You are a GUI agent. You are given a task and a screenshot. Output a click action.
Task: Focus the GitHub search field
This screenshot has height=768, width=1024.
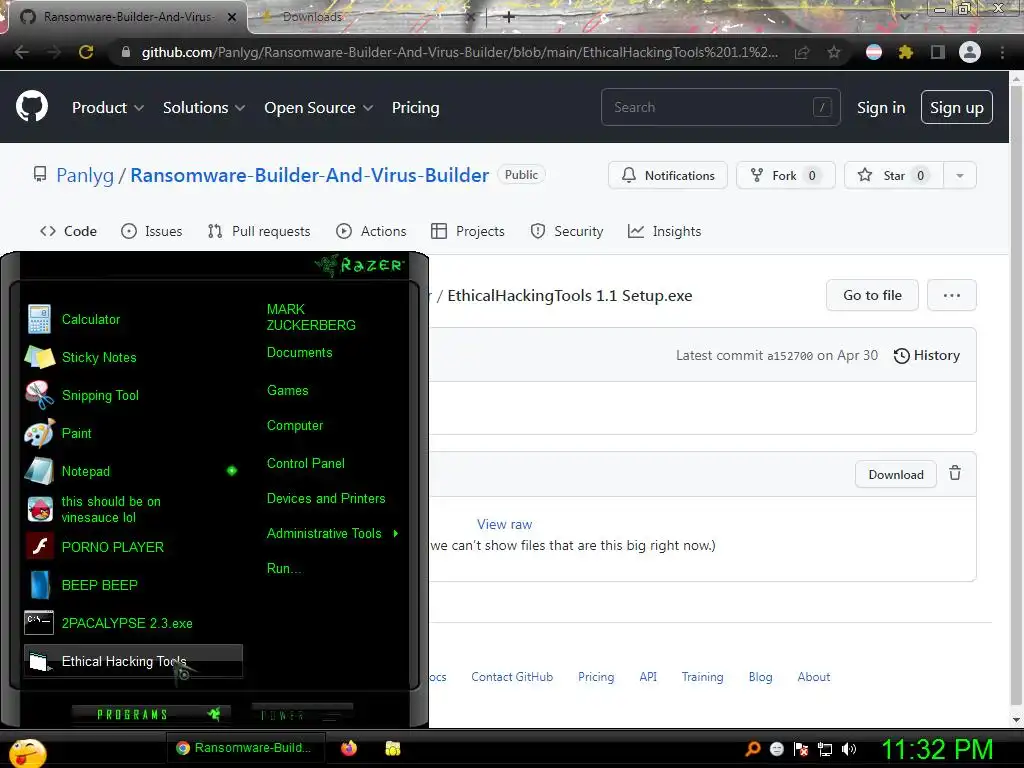(720, 107)
